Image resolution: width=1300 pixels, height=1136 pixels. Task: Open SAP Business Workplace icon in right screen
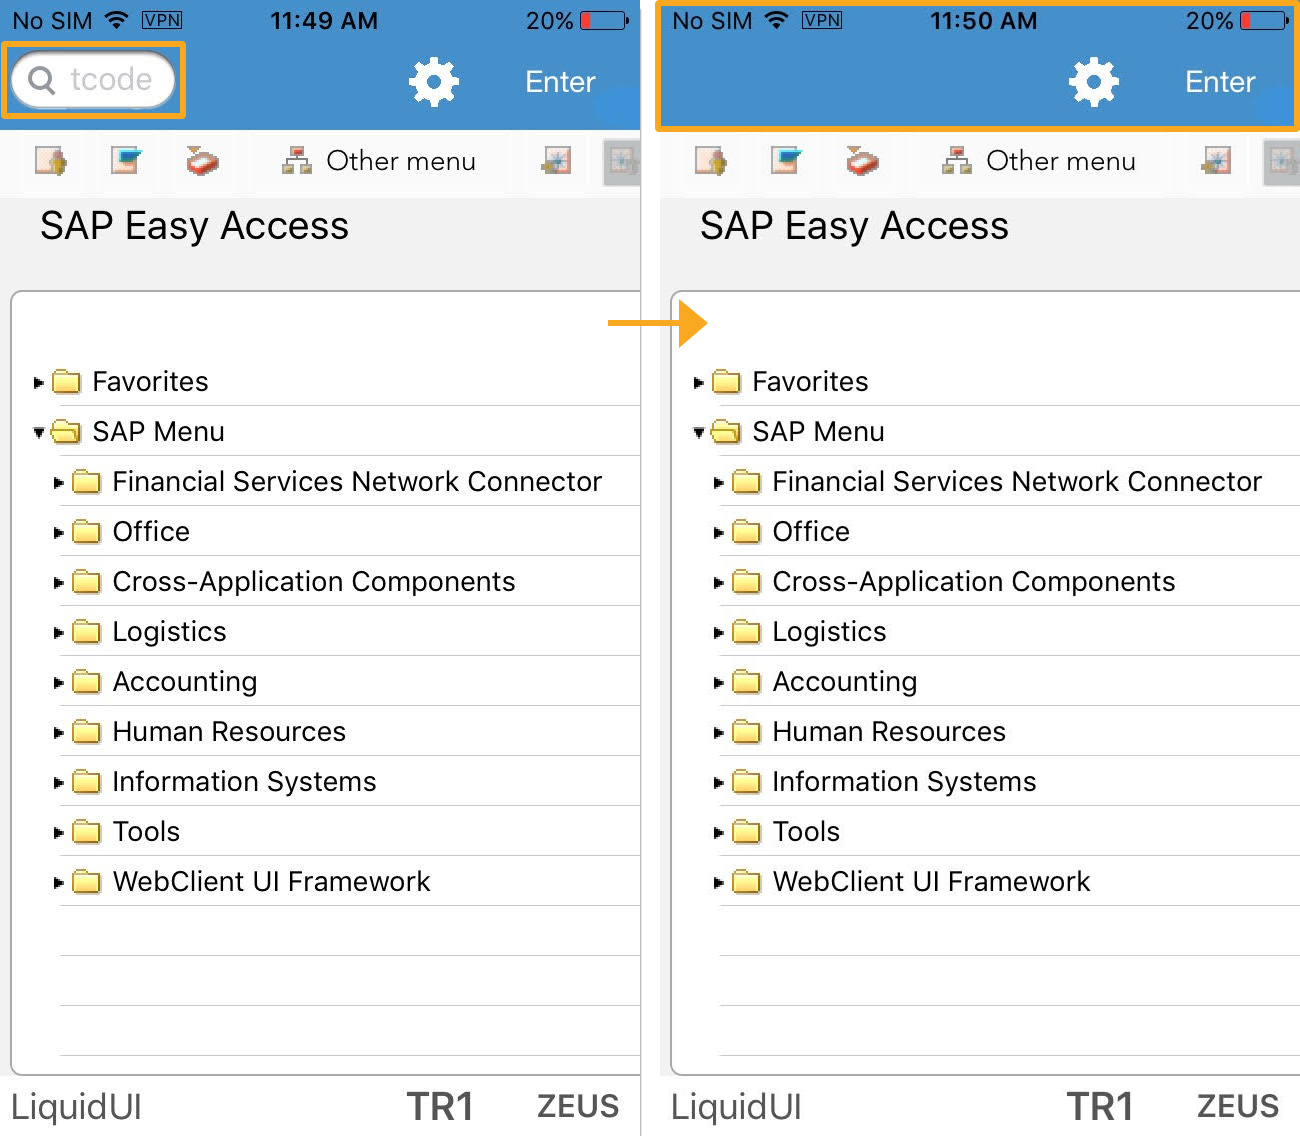tap(862, 160)
